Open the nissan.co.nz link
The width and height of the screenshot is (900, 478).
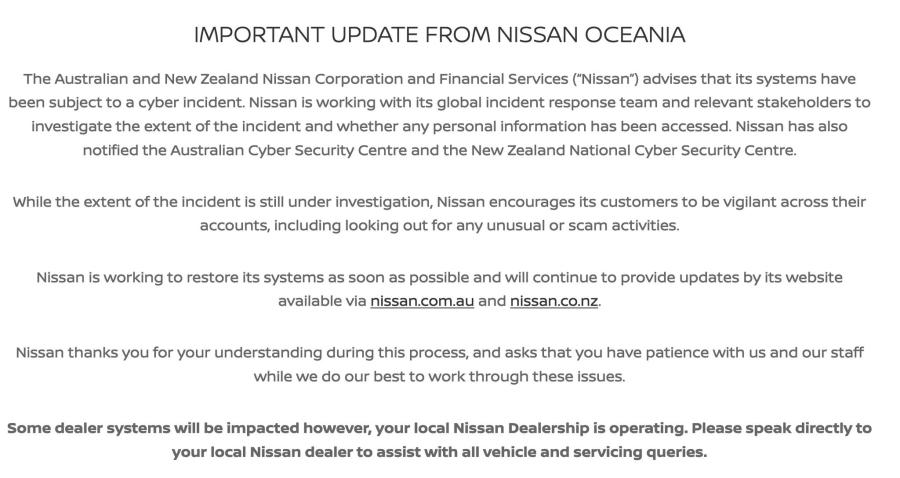coord(554,301)
